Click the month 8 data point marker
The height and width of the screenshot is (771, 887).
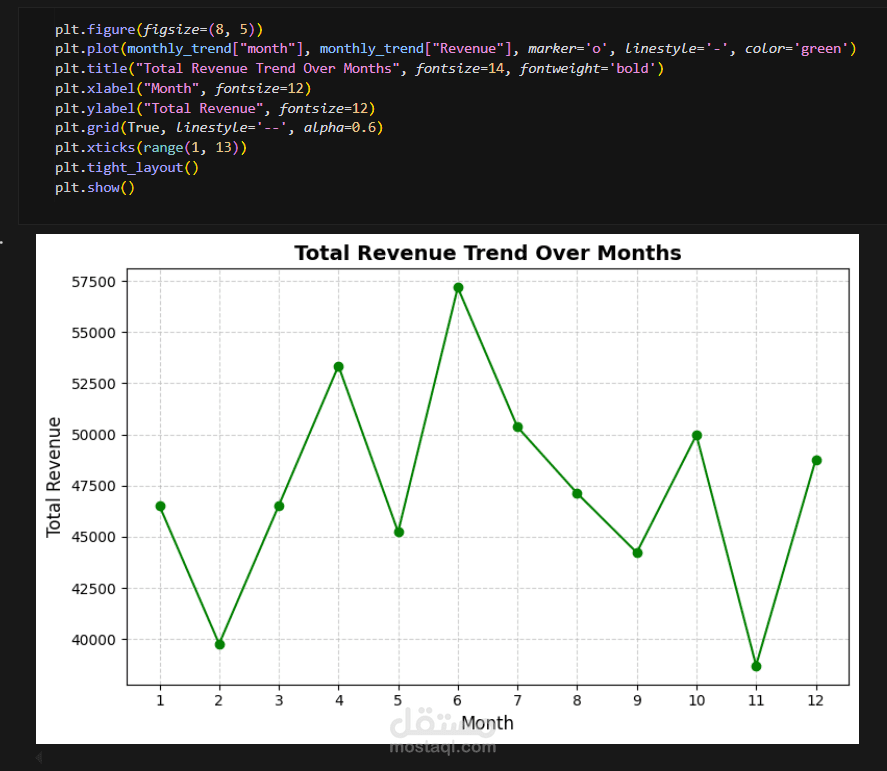point(577,494)
